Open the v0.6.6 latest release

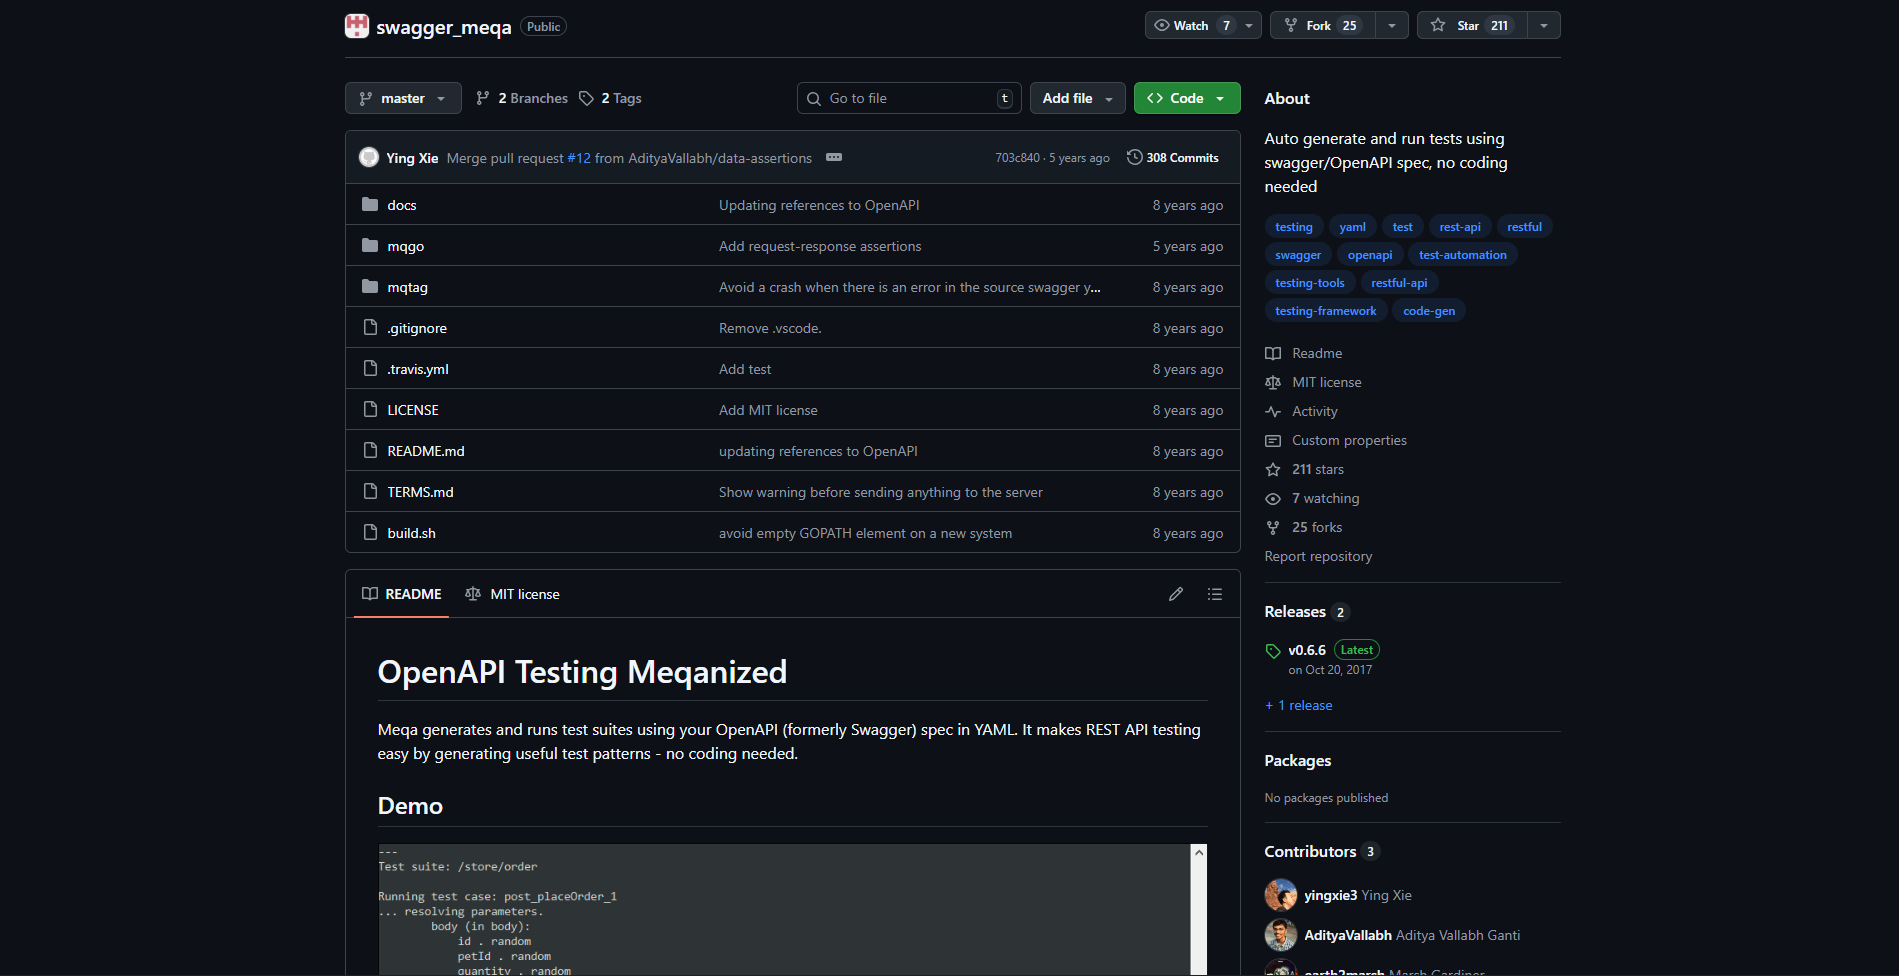(1307, 650)
